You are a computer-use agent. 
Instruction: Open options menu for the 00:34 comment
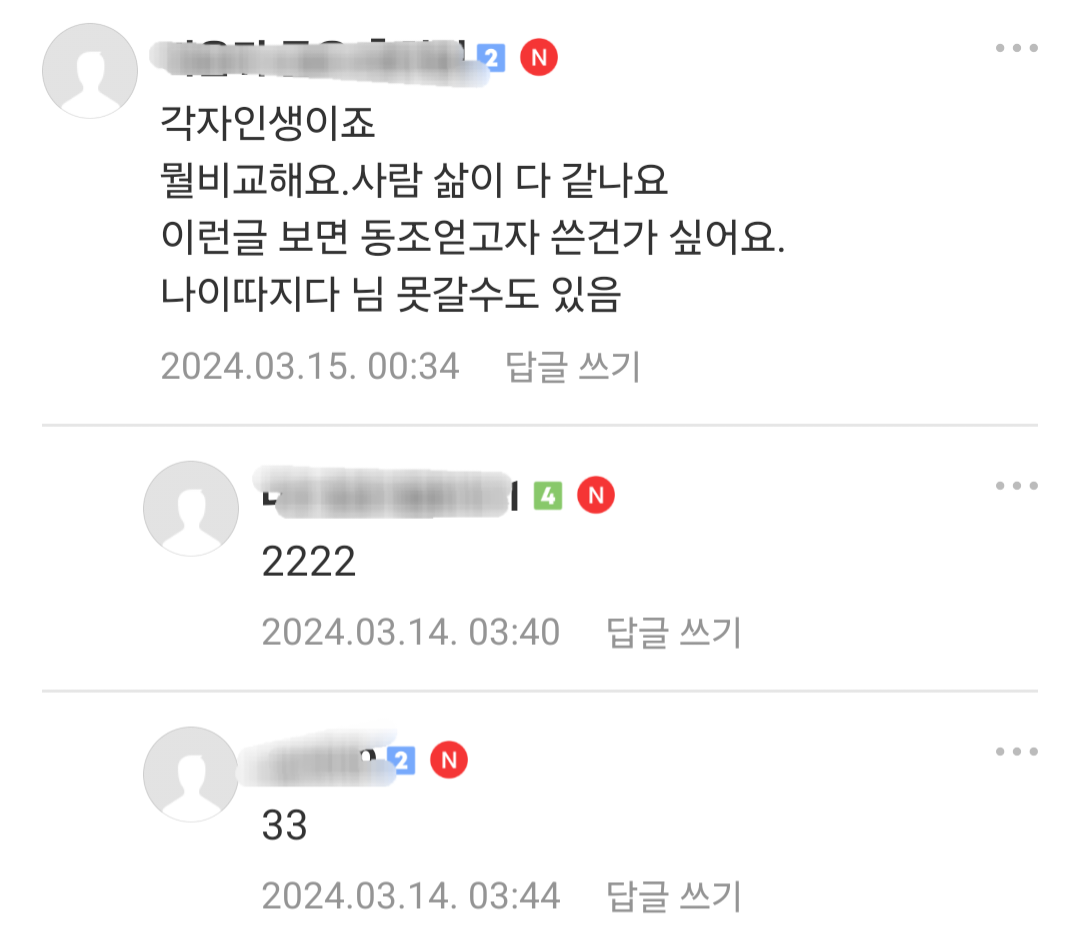(x=1016, y=48)
